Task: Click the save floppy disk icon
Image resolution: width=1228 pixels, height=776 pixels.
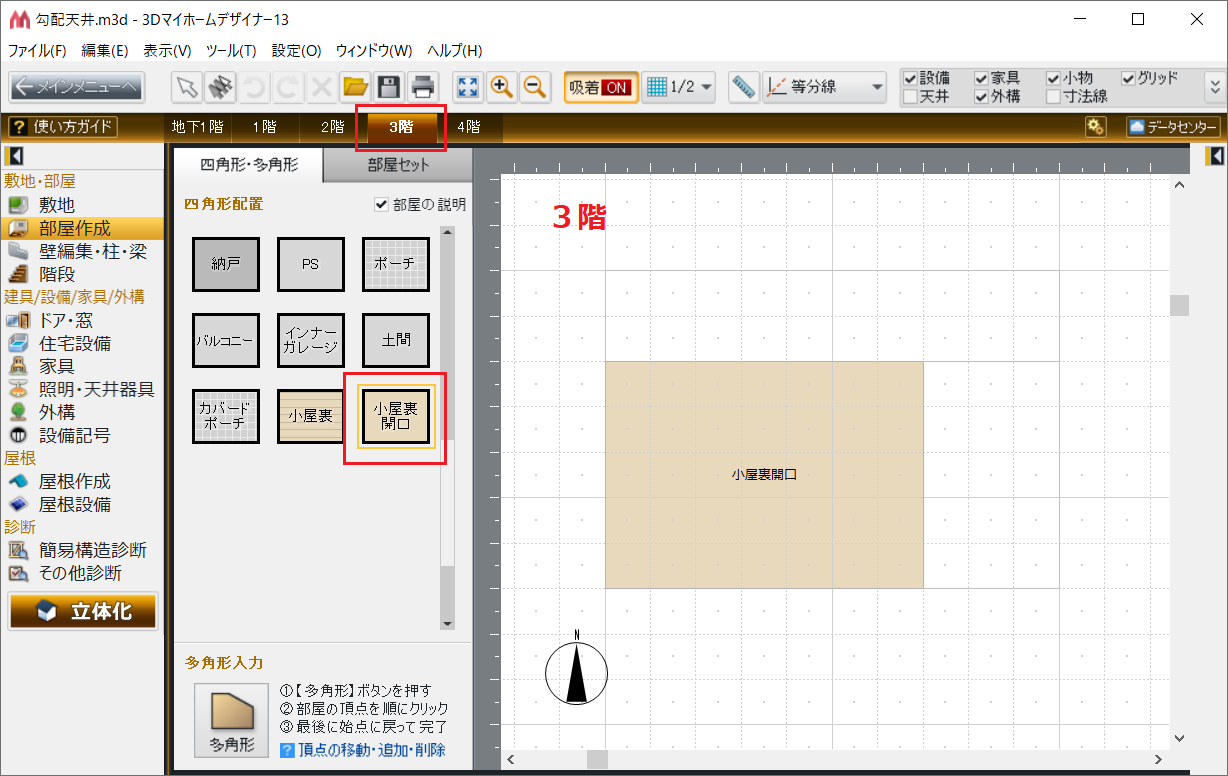Action: point(389,87)
